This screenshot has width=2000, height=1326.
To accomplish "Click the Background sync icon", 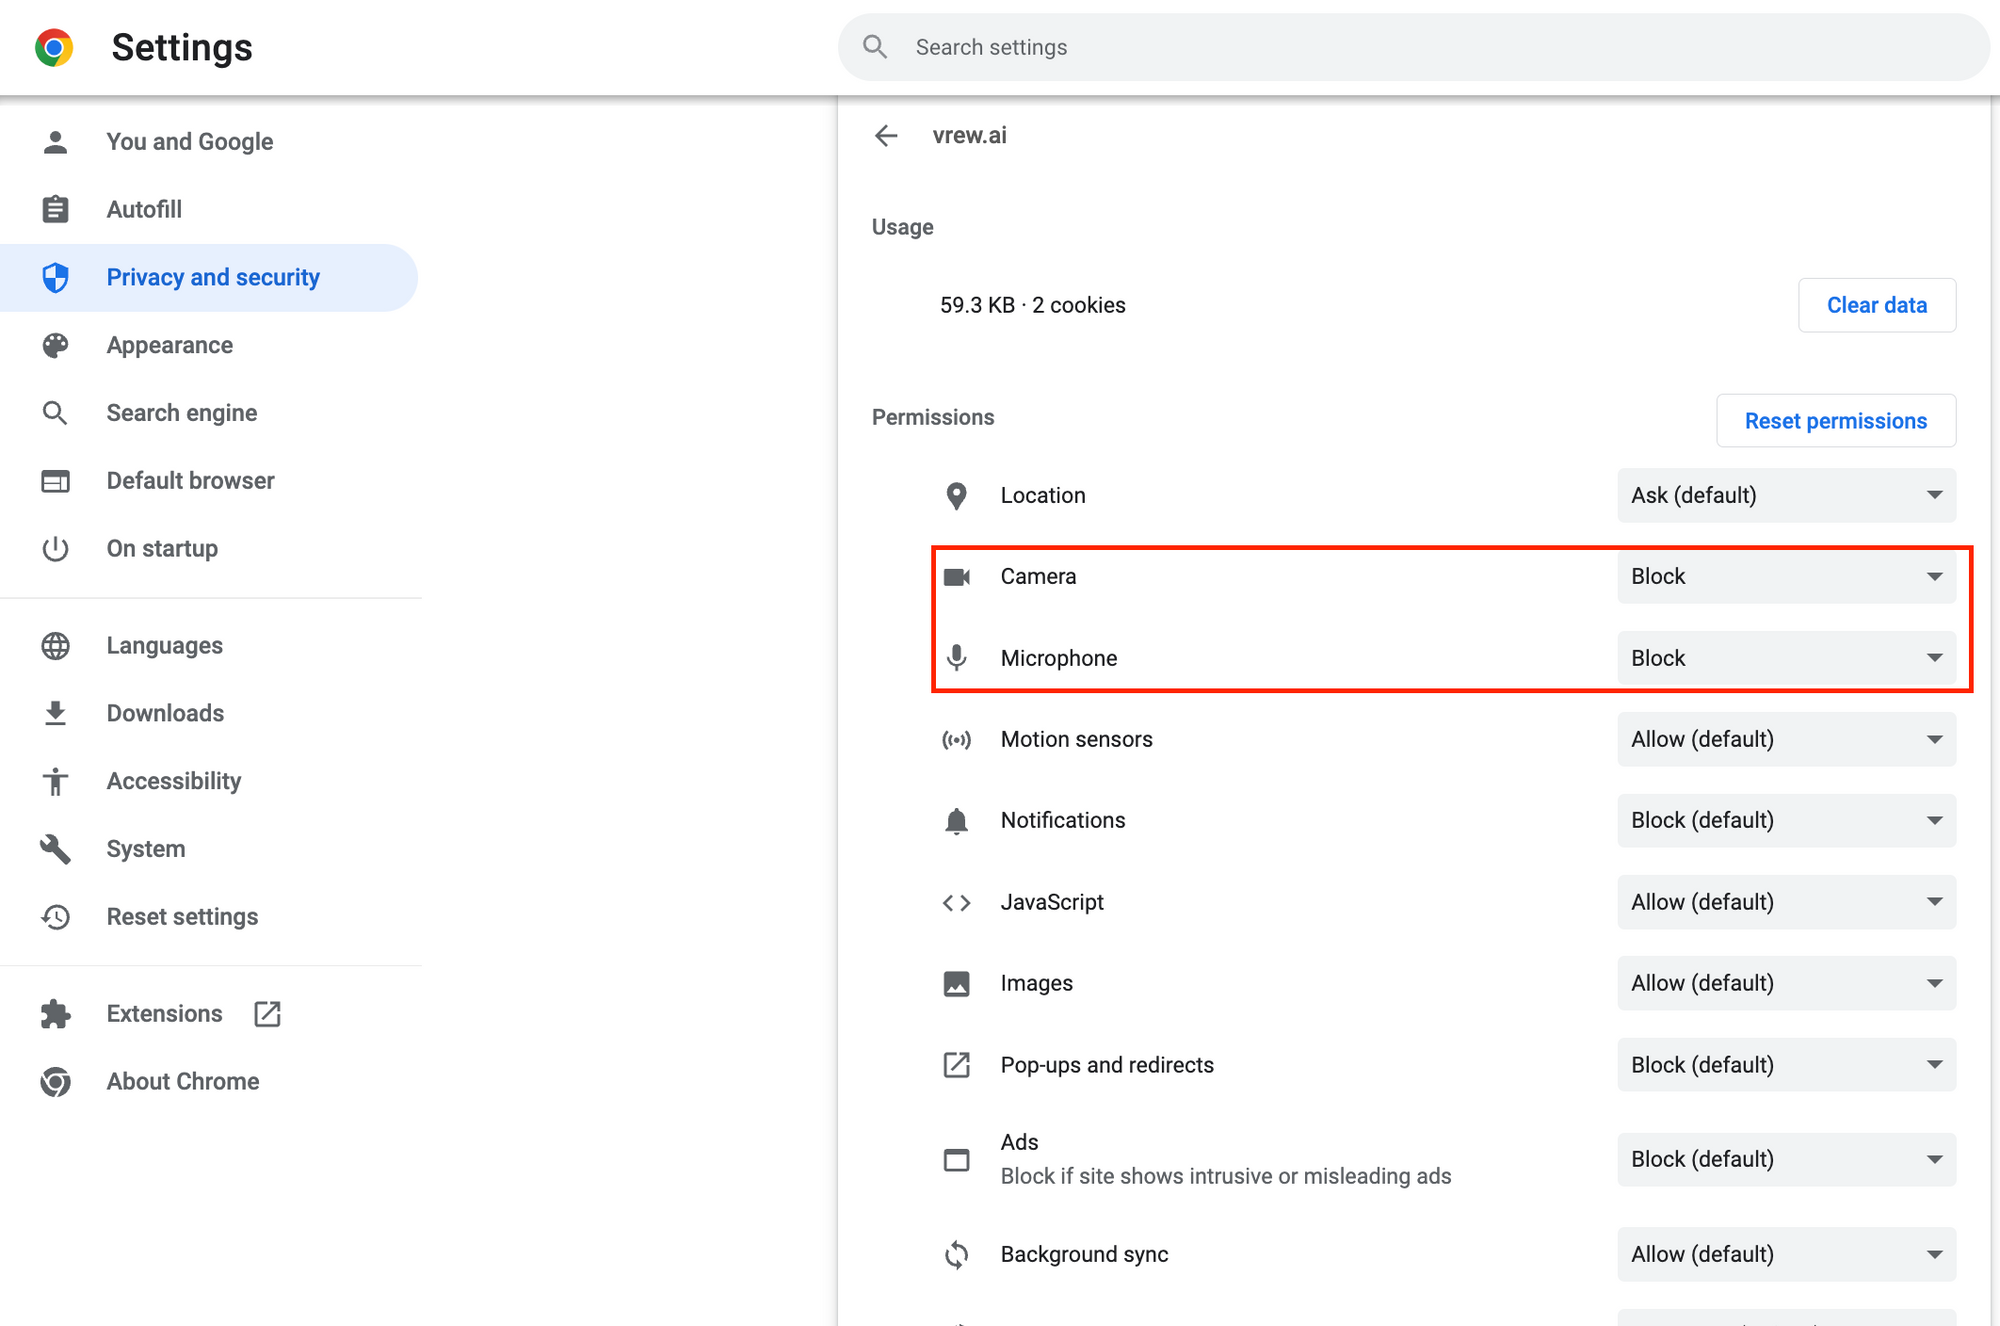I will click(x=957, y=1254).
